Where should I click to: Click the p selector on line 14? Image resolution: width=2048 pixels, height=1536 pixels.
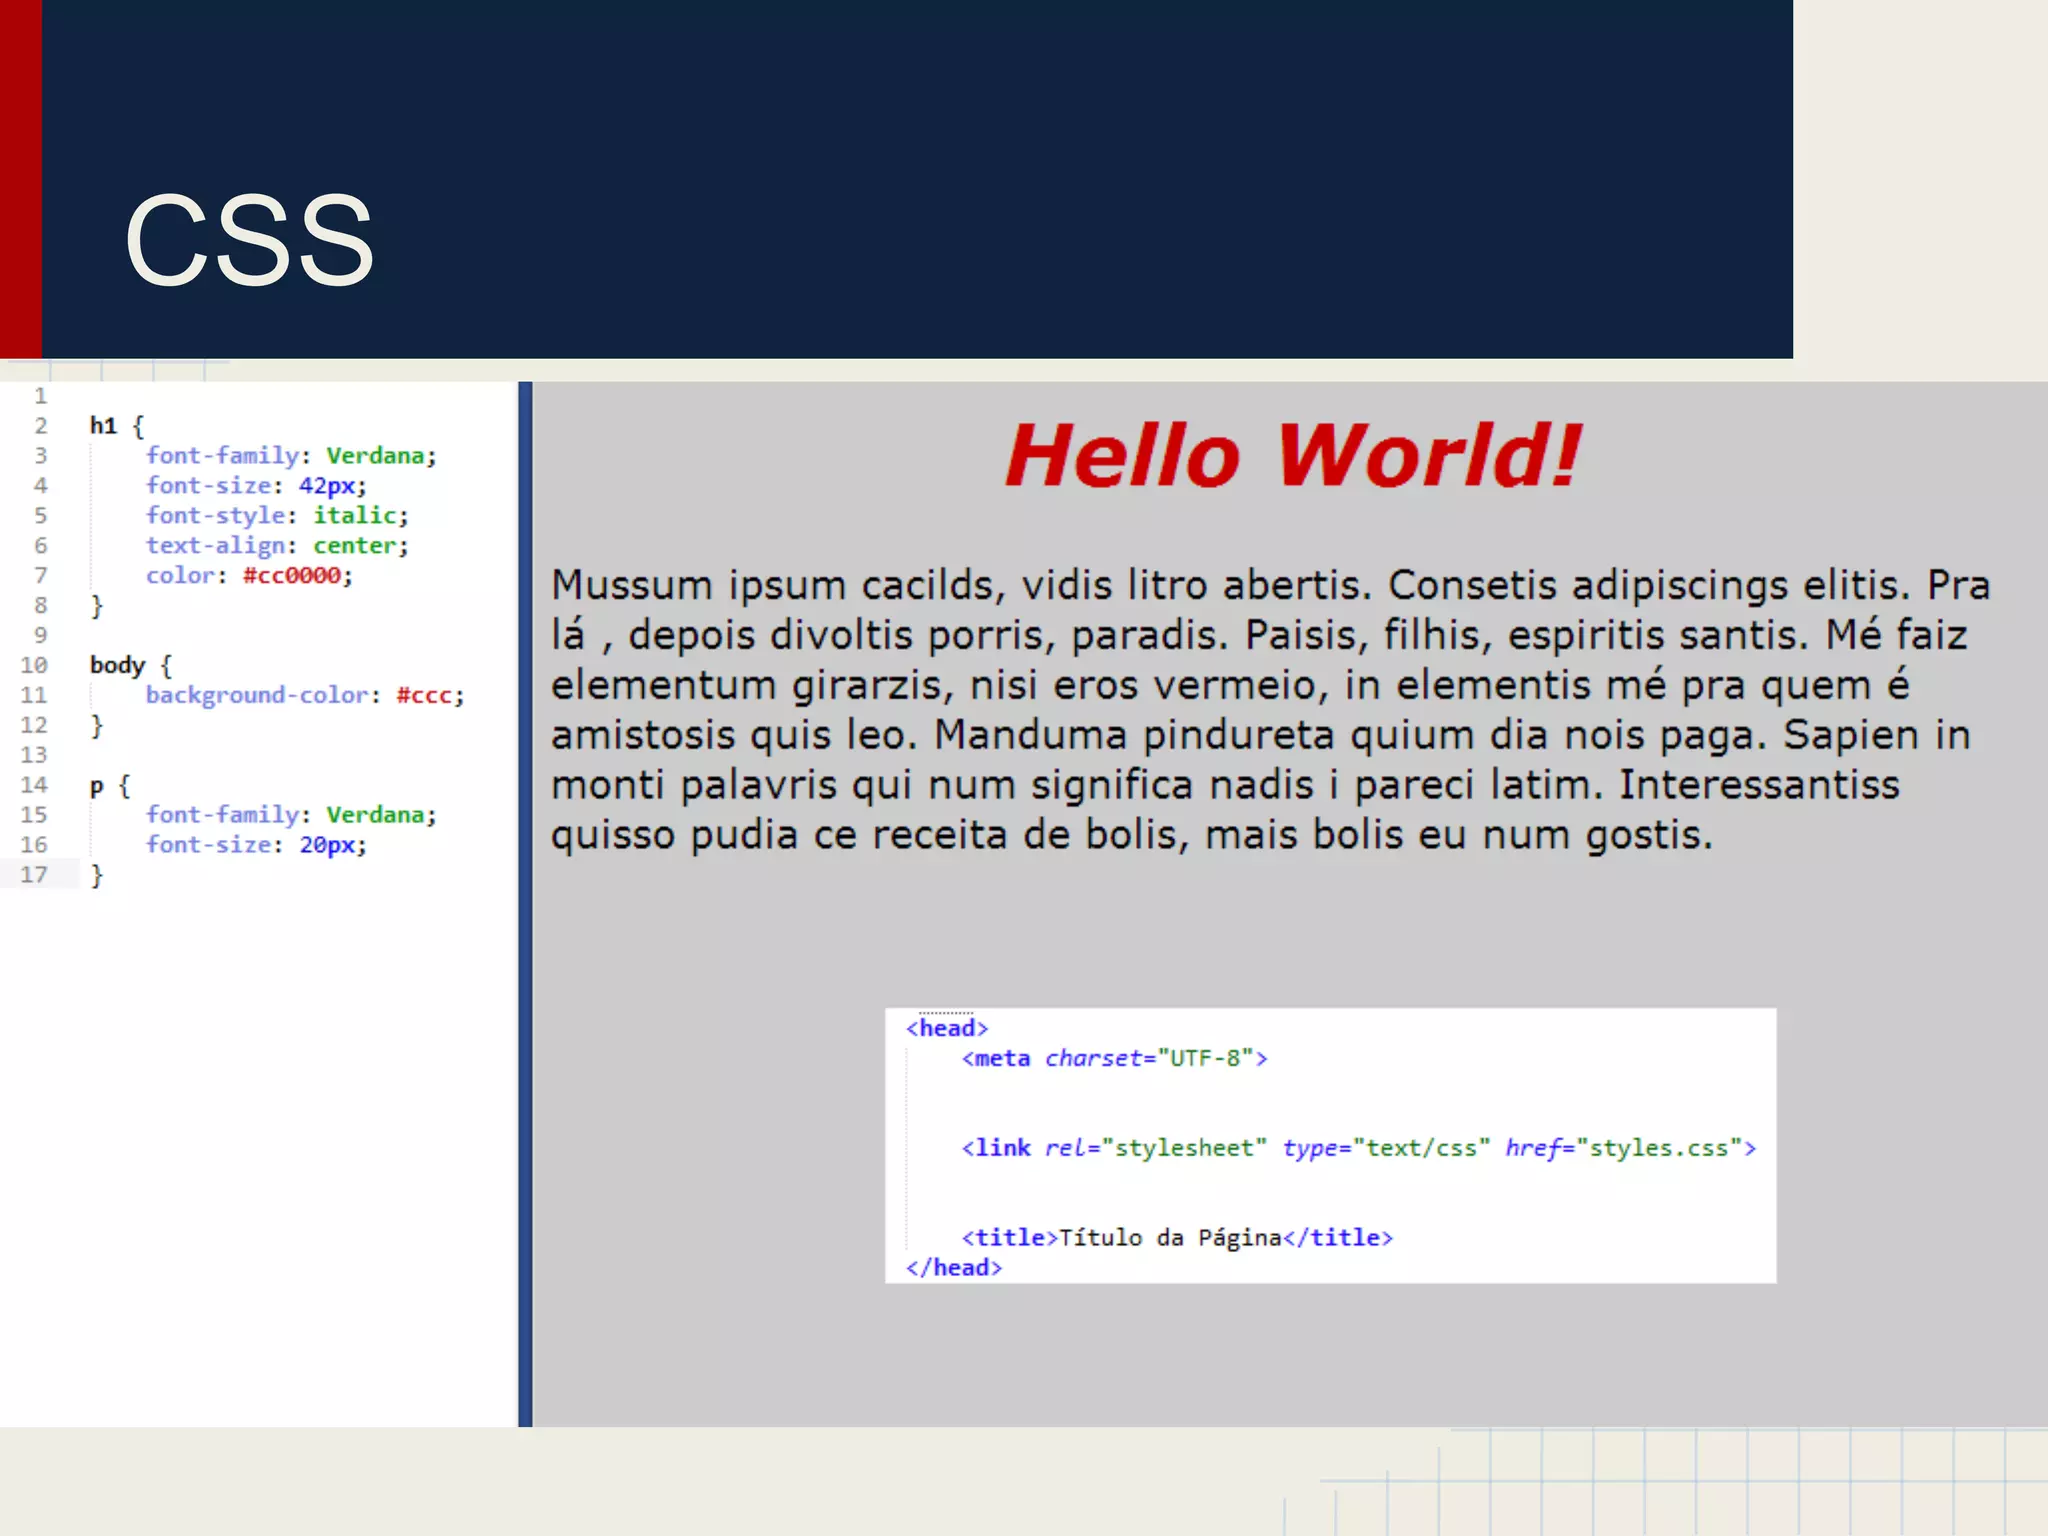(x=96, y=786)
